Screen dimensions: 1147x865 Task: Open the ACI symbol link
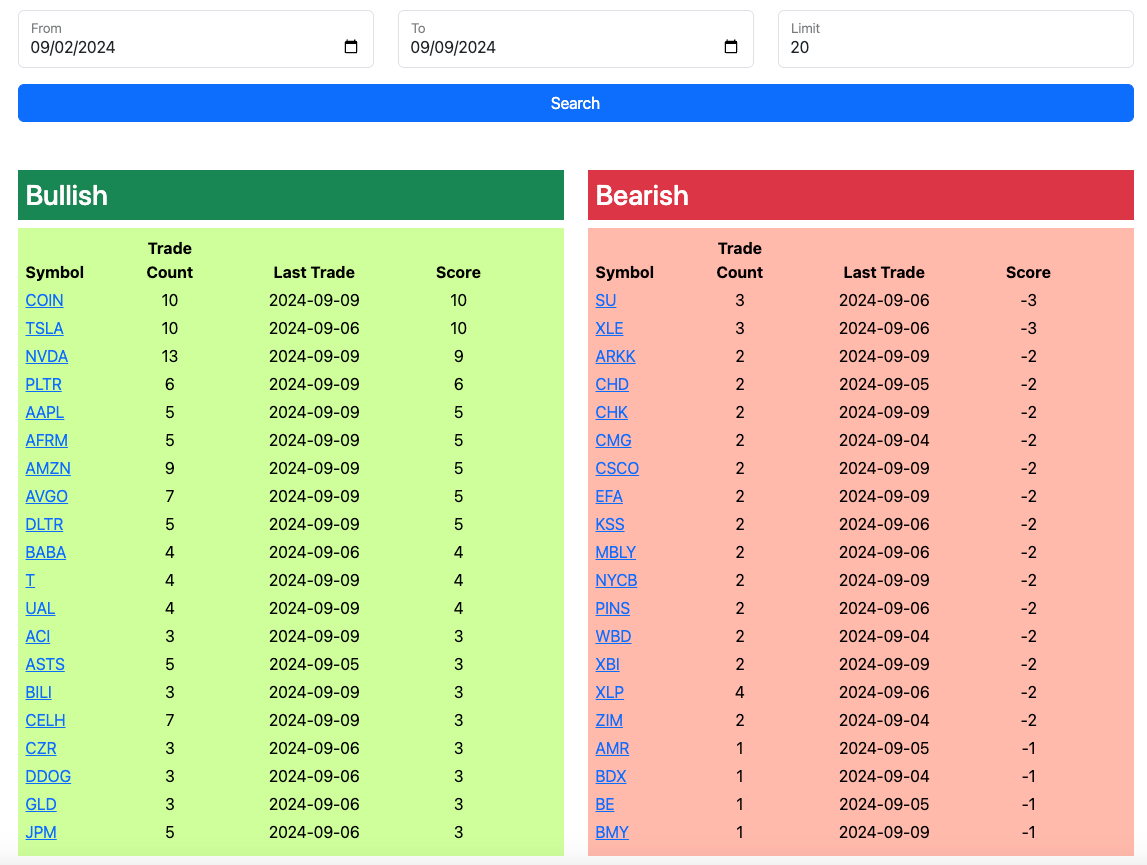coord(38,637)
